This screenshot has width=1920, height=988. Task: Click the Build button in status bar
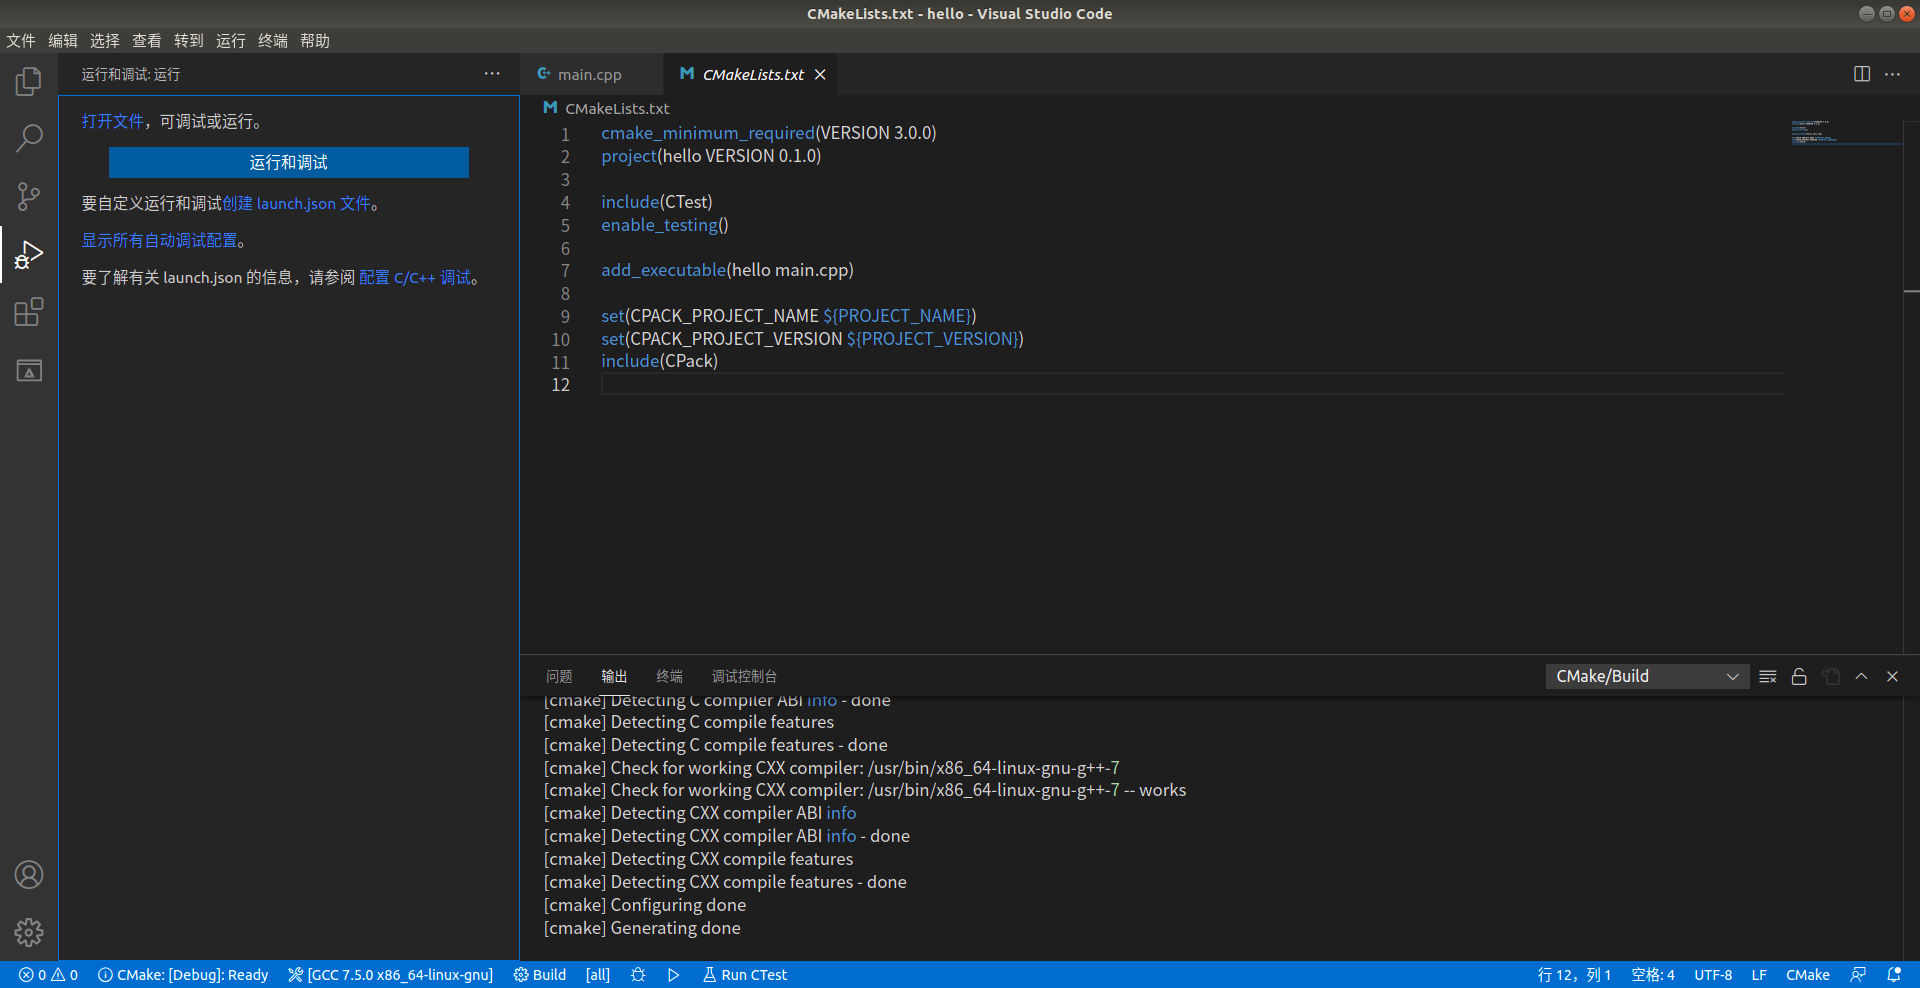540,975
